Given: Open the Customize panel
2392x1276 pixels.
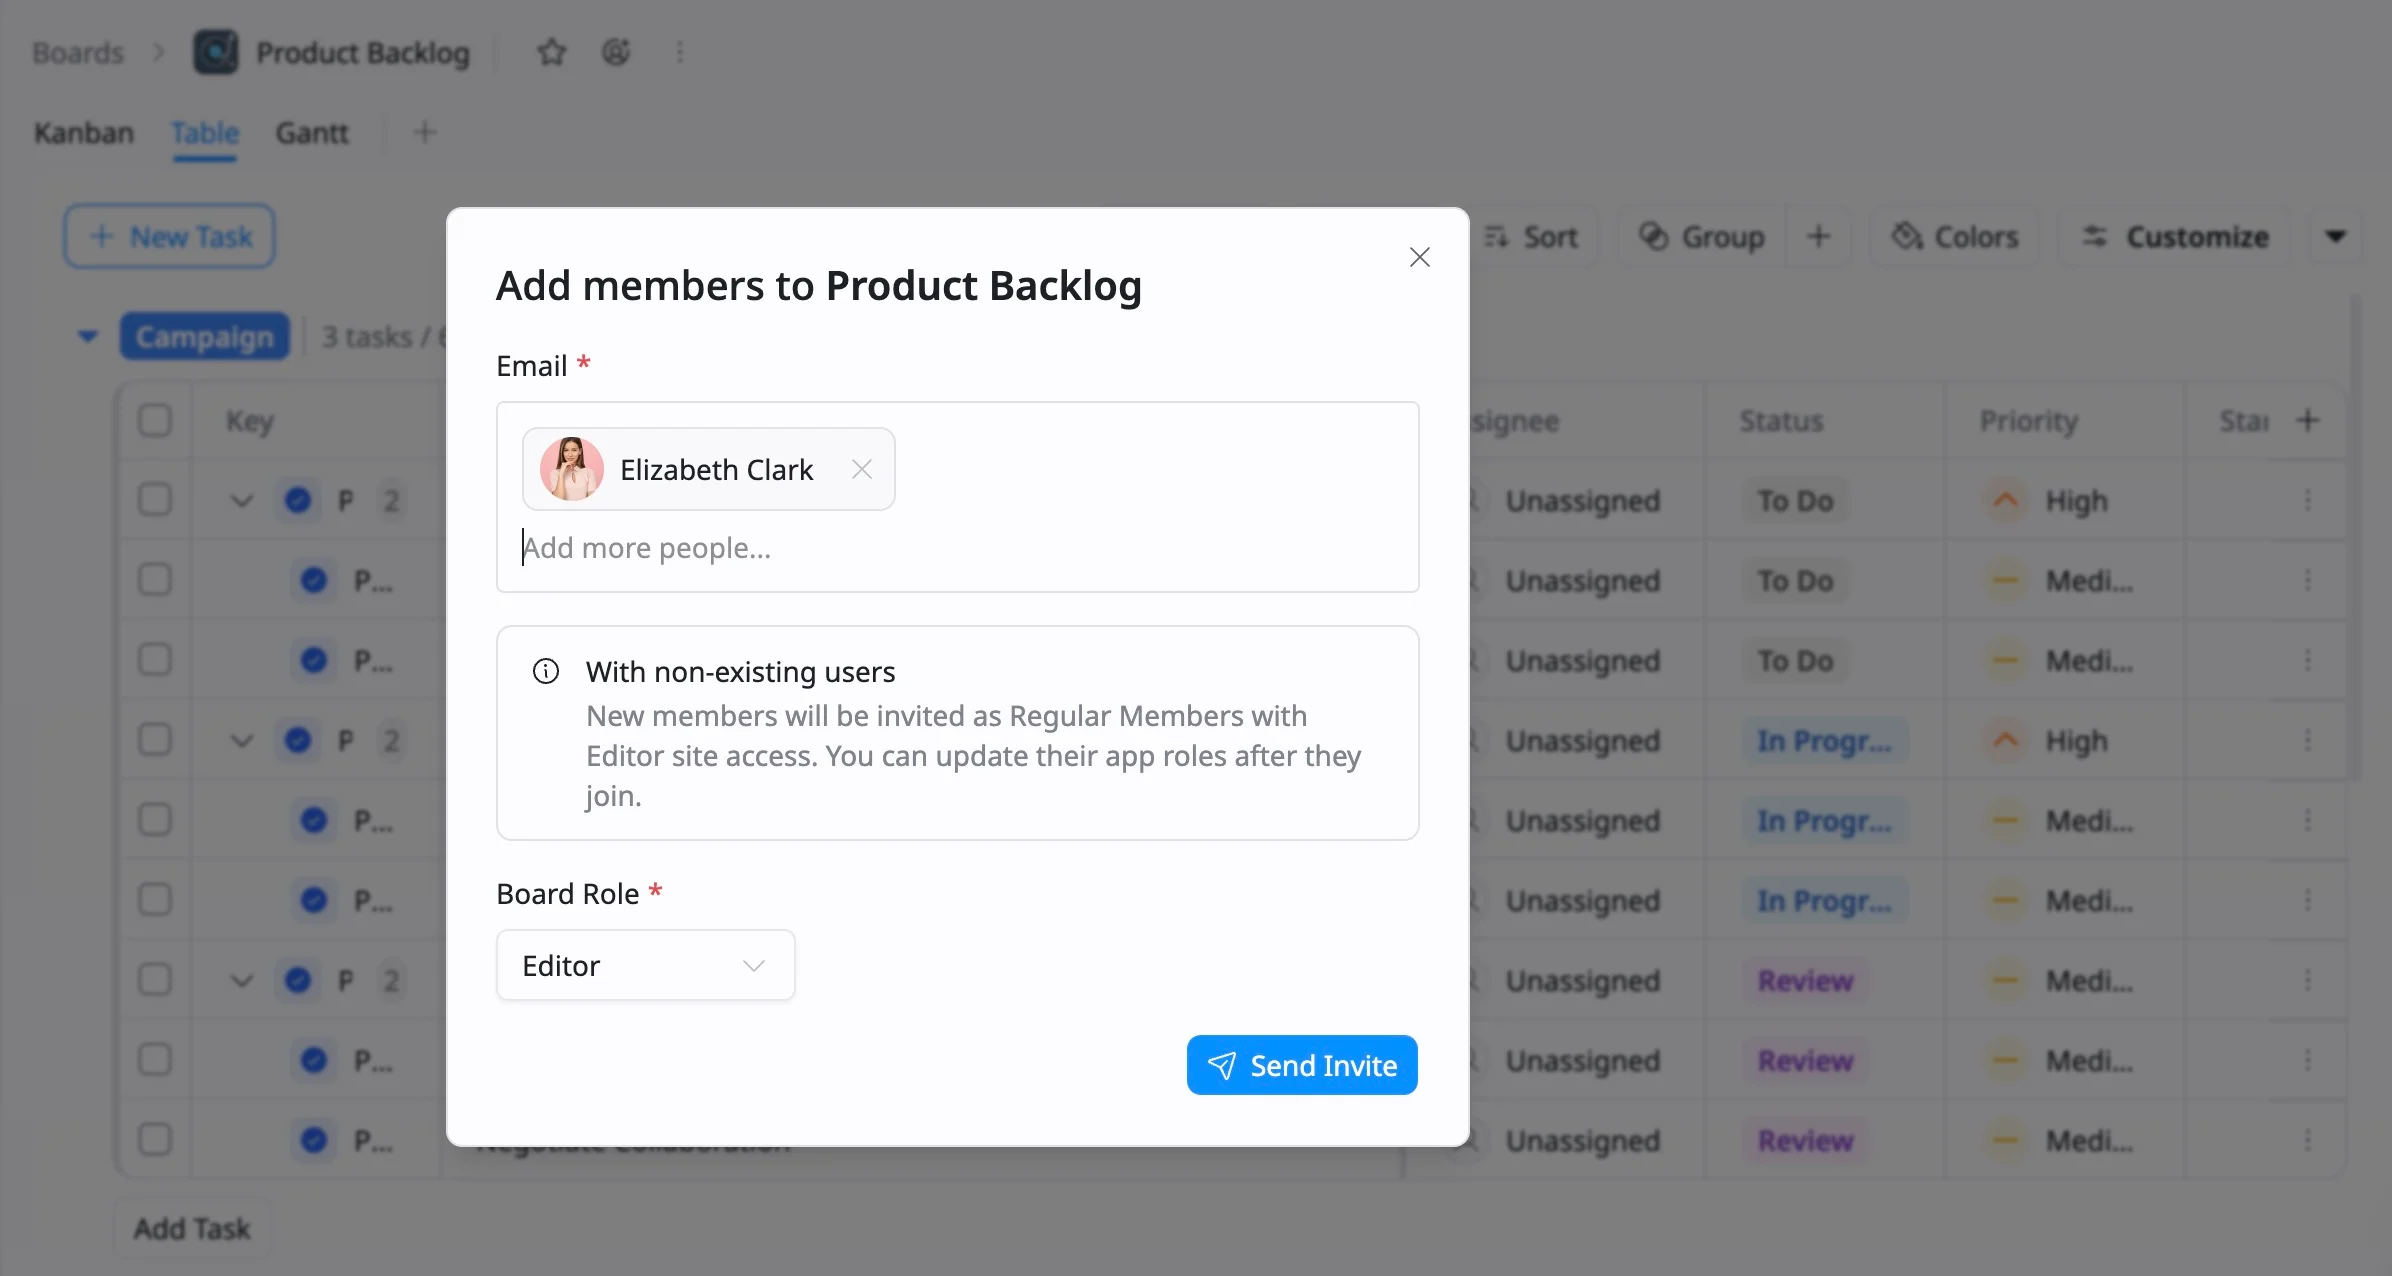Looking at the screenshot, I should 2174,237.
